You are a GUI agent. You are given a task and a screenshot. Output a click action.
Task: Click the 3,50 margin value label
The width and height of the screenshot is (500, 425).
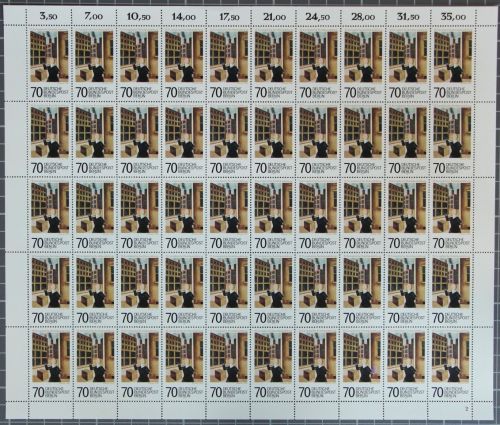(x=49, y=16)
